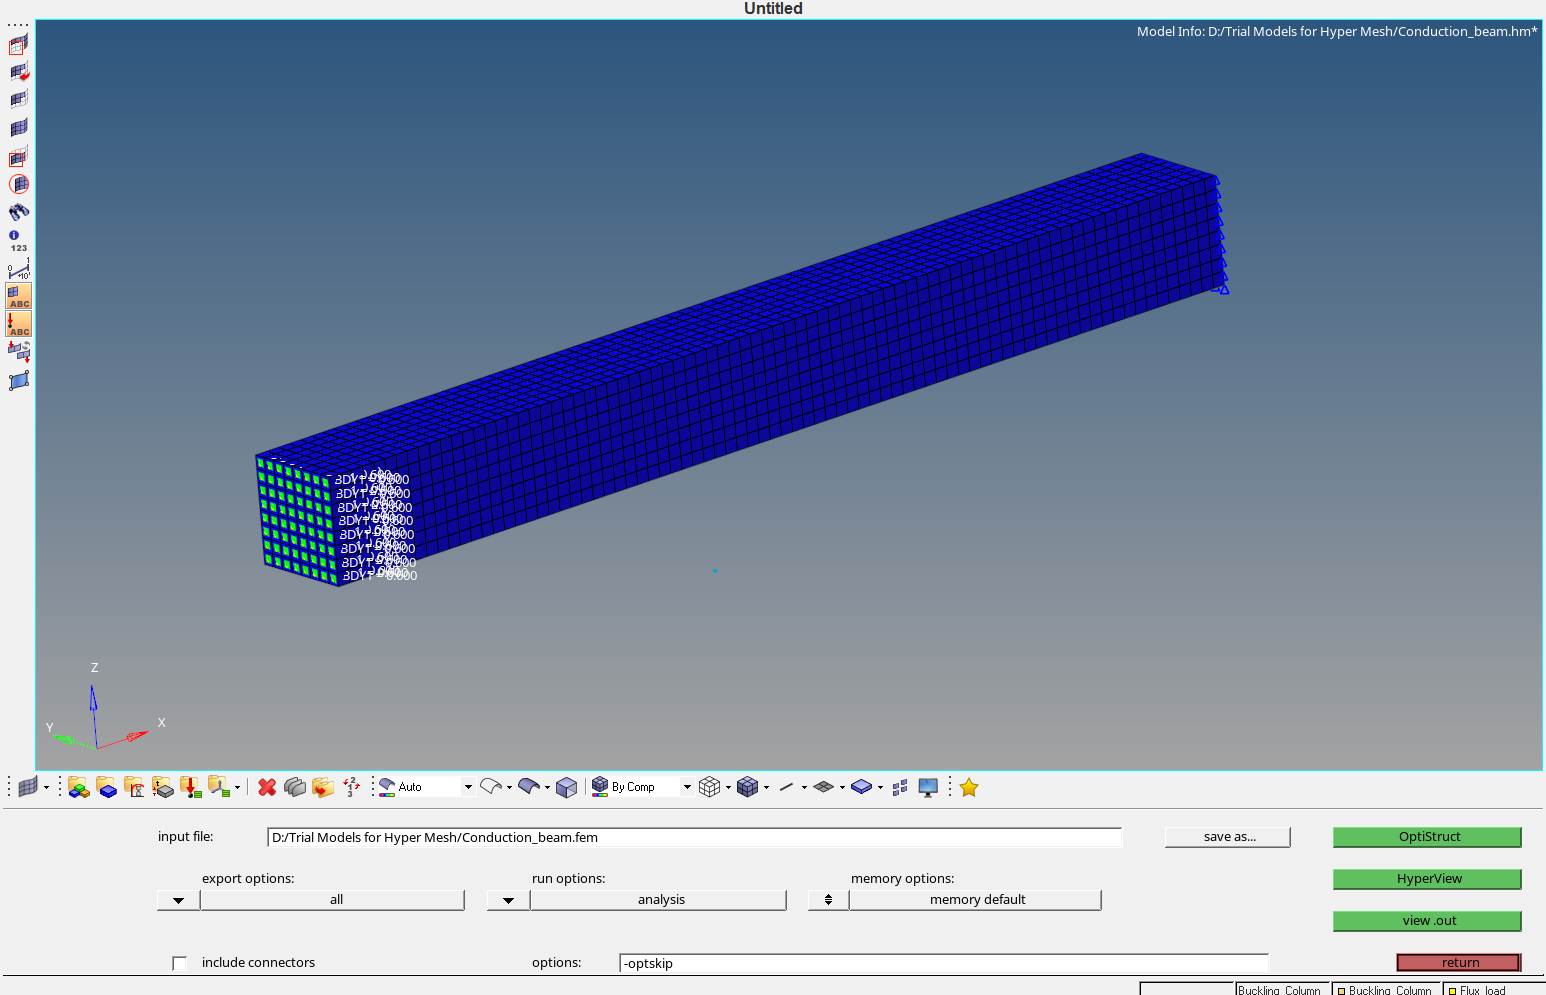Click the binoculars Find icon
Viewport: 1546px width, 995px height.
[x=19, y=212]
